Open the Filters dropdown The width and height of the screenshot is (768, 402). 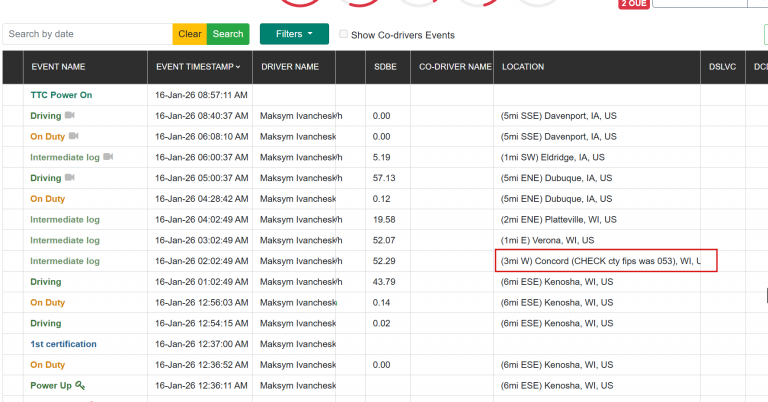(294, 34)
